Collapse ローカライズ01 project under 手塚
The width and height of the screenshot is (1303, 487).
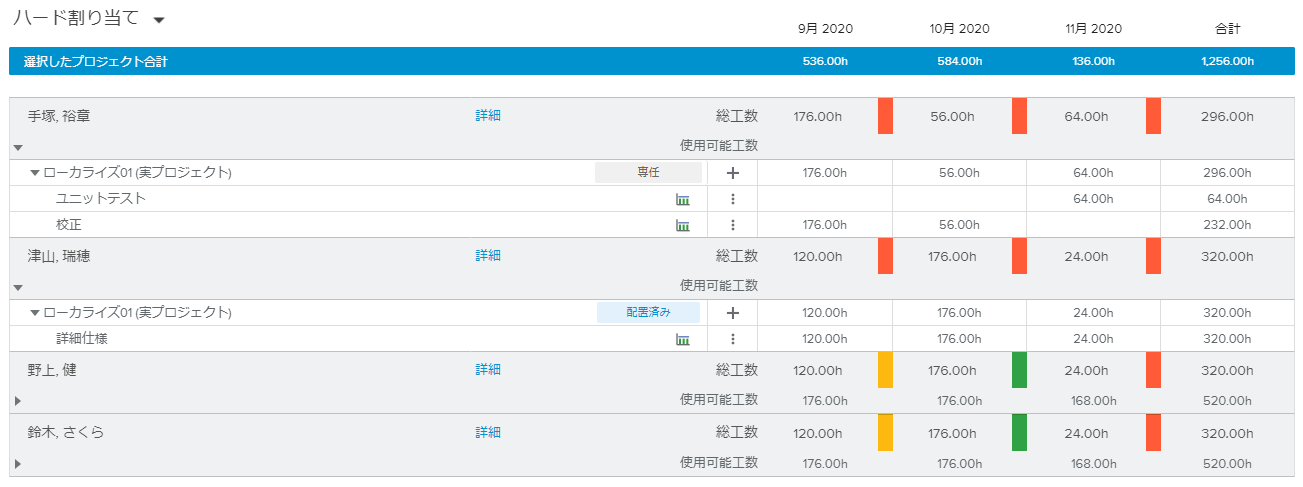coord(35,173)
